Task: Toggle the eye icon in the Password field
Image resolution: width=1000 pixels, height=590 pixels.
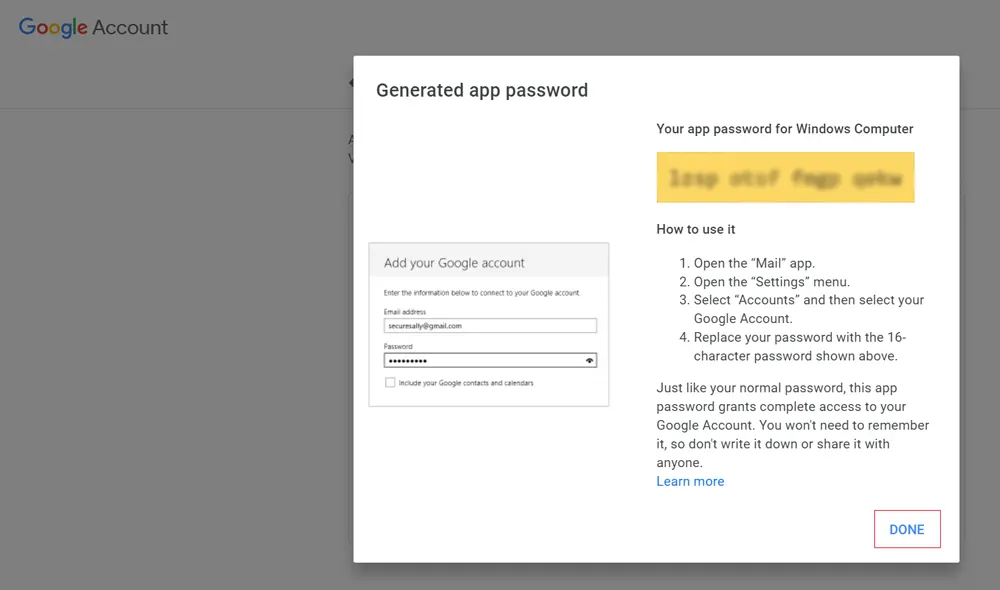Action: (590, 360)
